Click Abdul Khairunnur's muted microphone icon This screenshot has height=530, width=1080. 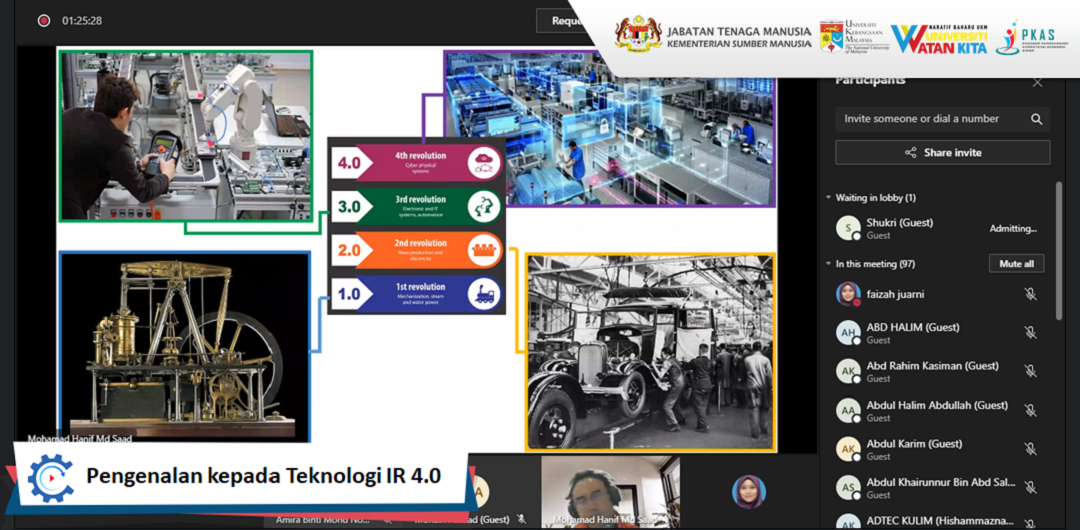pos(1030,487)
